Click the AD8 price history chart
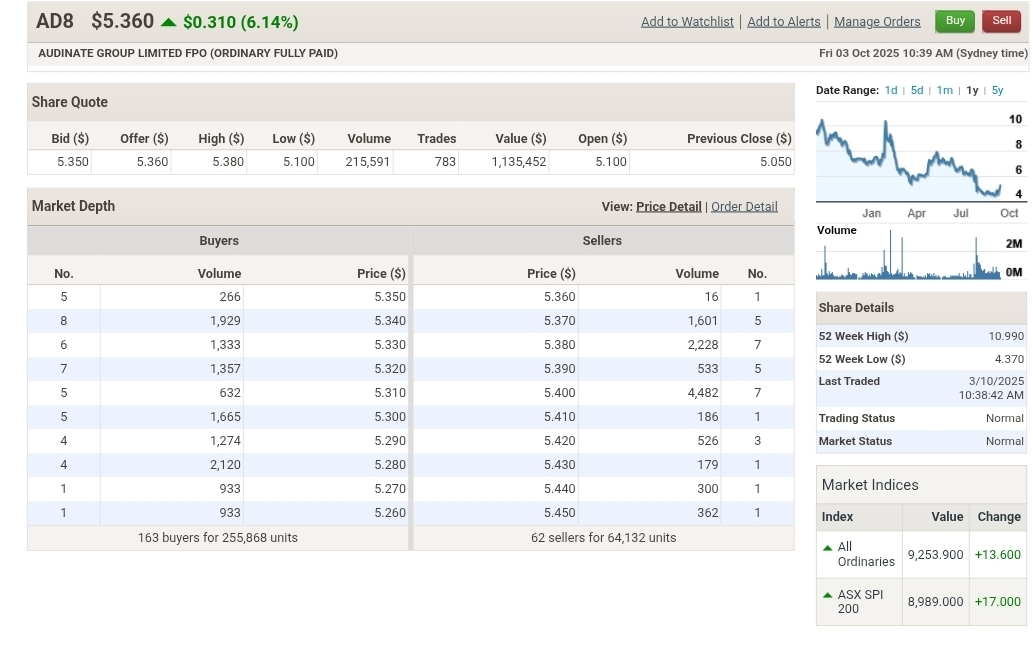 coord(908,160)
